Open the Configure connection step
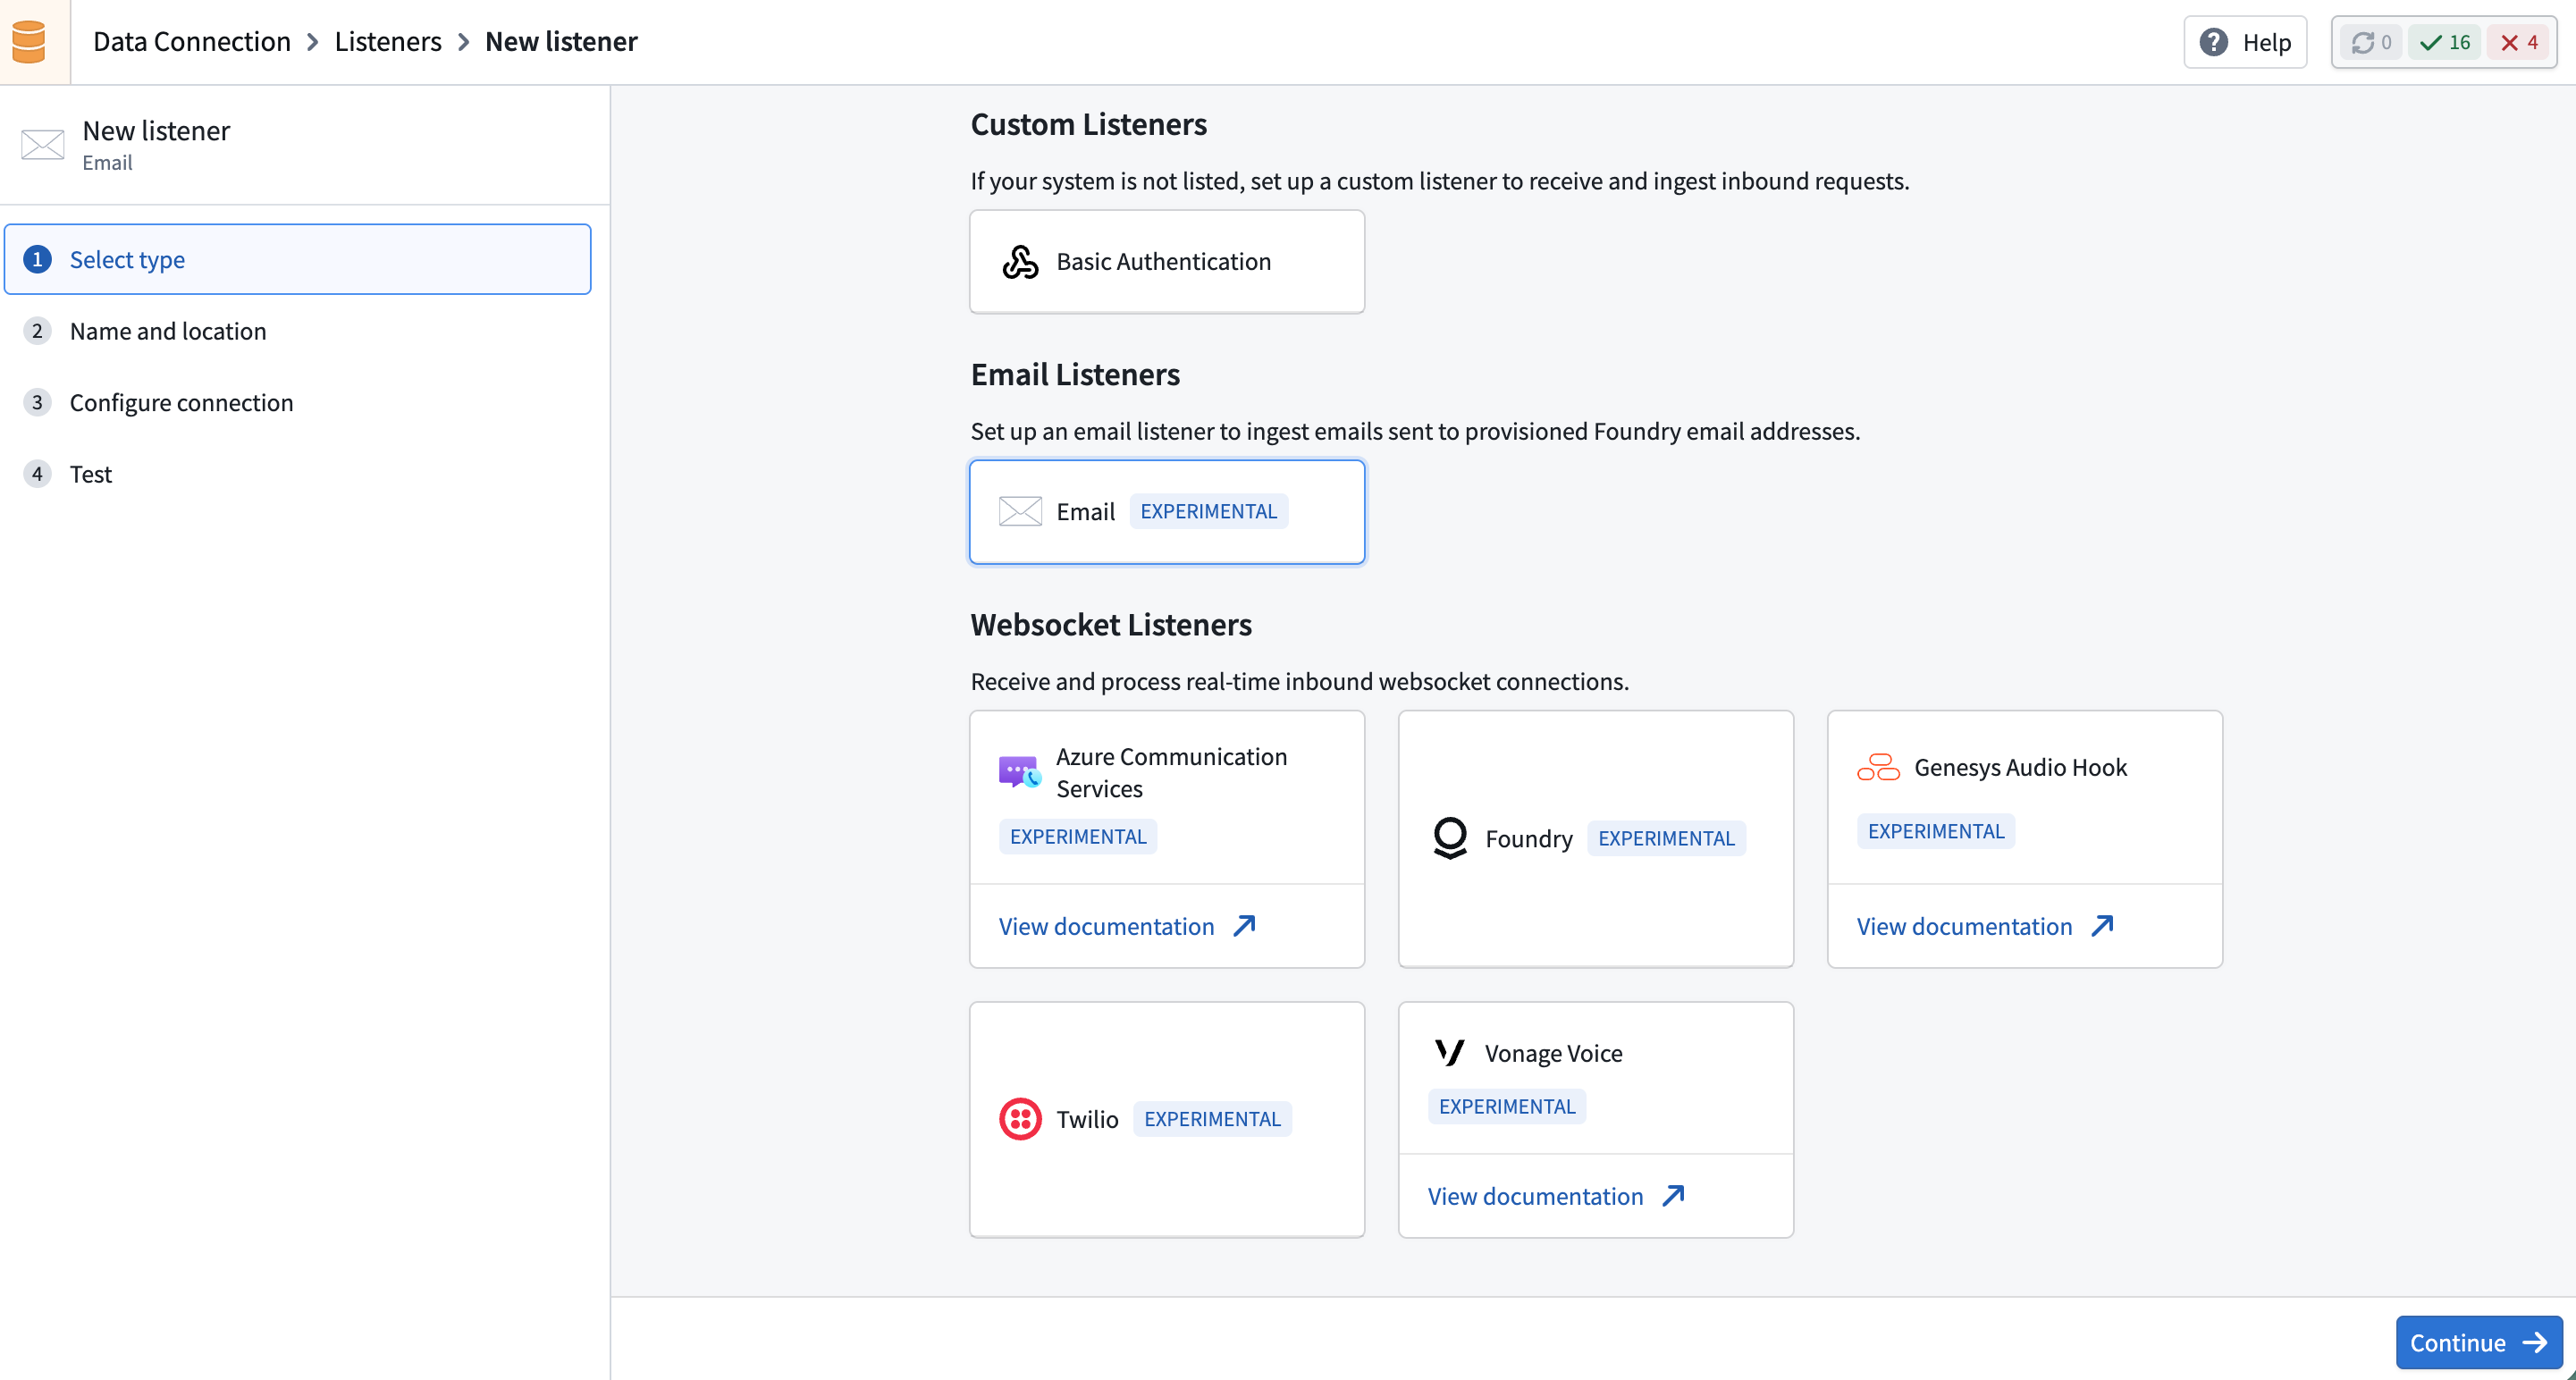This screenshot has width=2576, height=1380. click(181, 402)
